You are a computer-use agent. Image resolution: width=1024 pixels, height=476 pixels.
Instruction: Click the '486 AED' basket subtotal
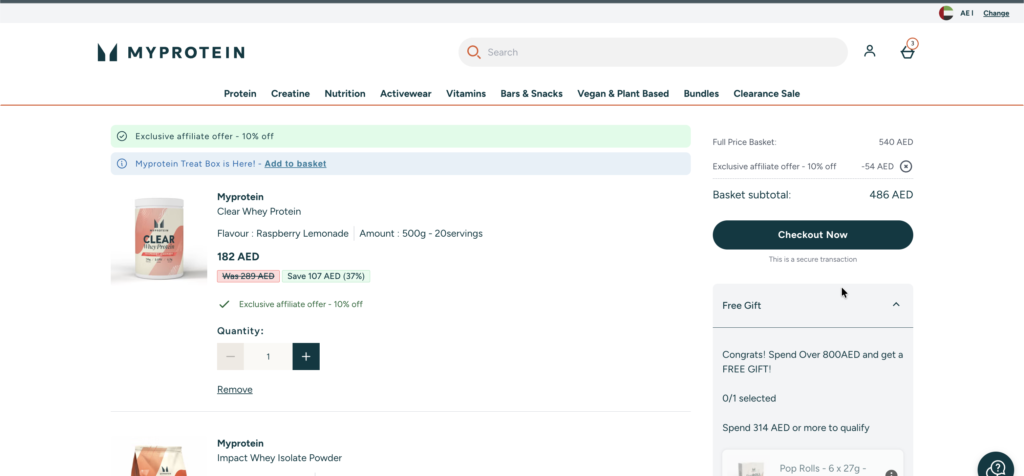click(891, 195)
